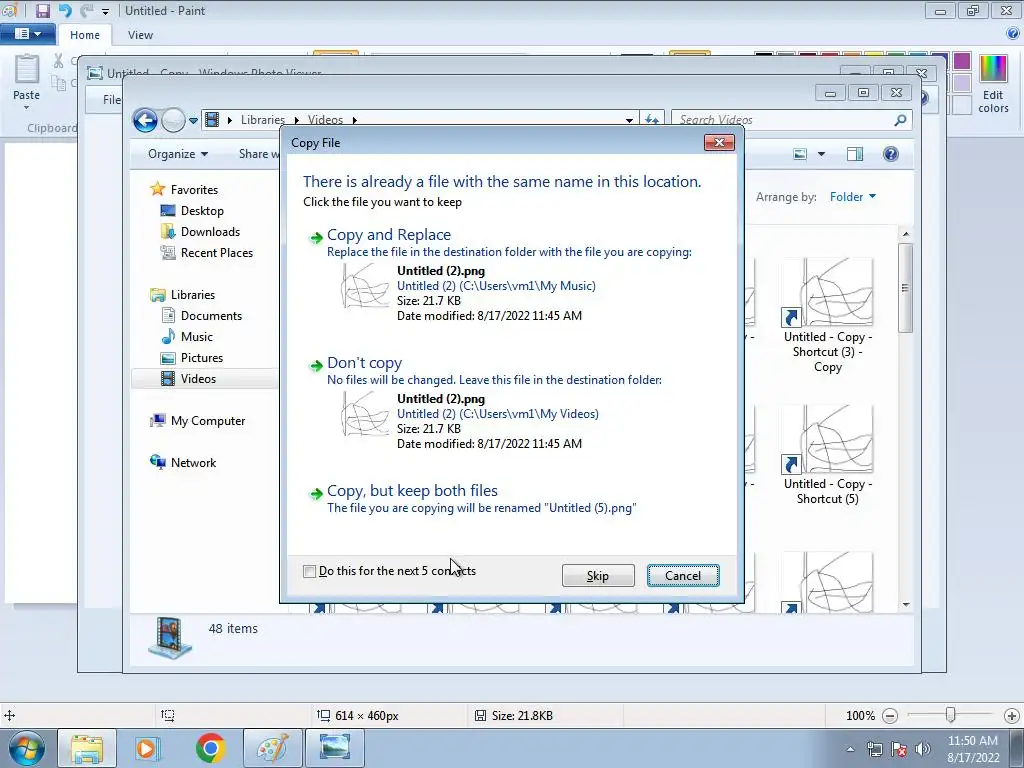
Task: Open Explorer help icon
Action: tap(891, 154)
